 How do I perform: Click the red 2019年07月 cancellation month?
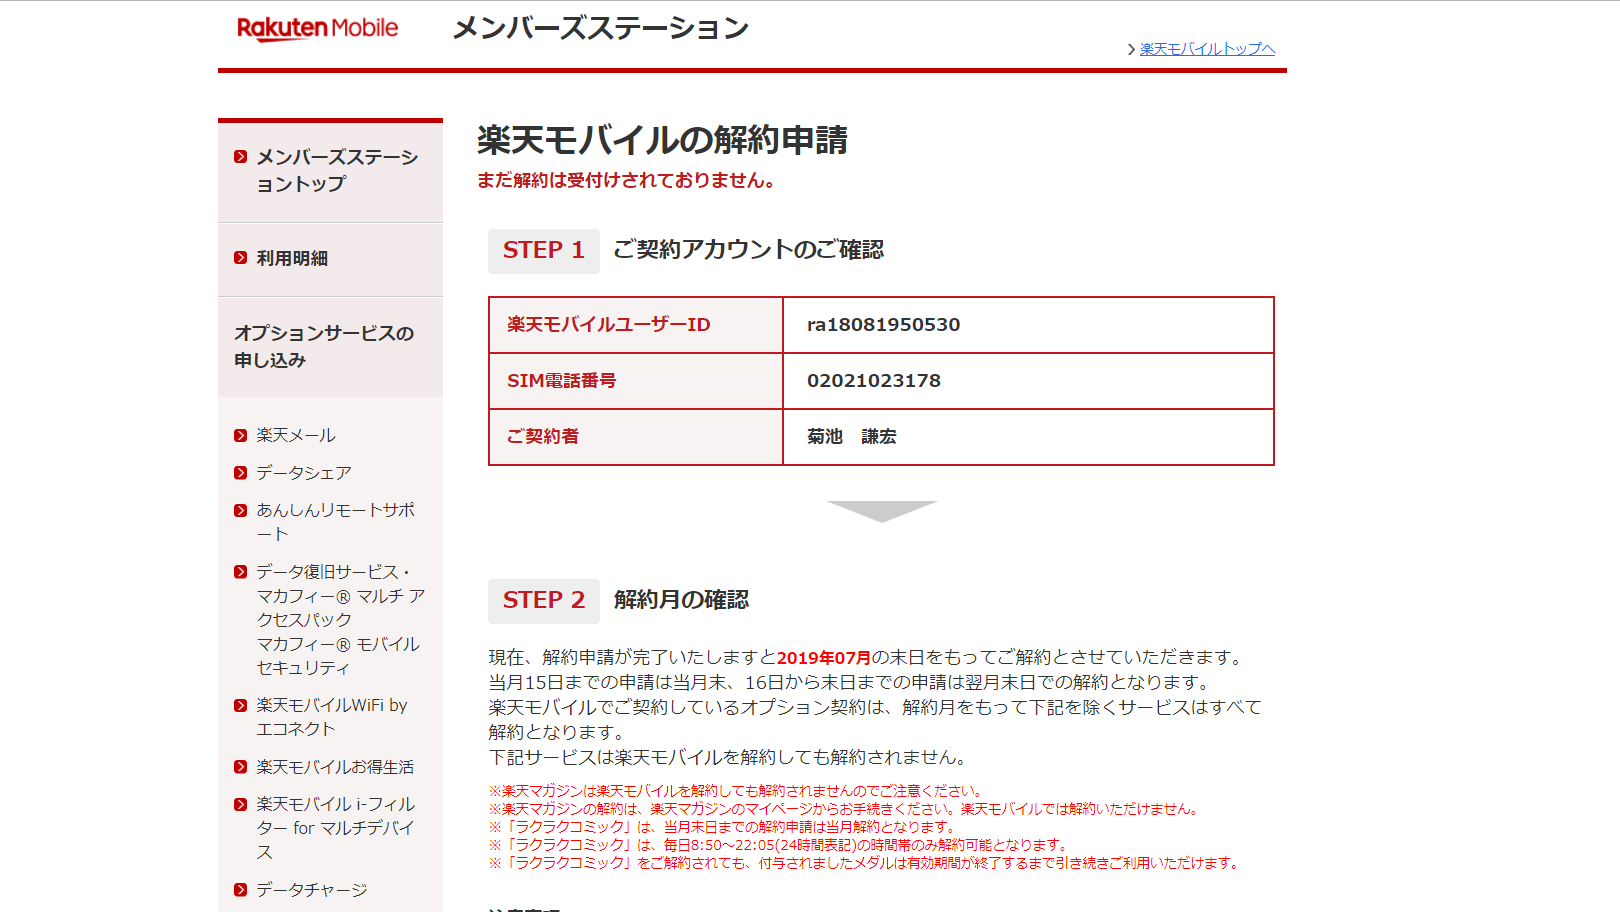pyautogui.click(x=824, y=658)
